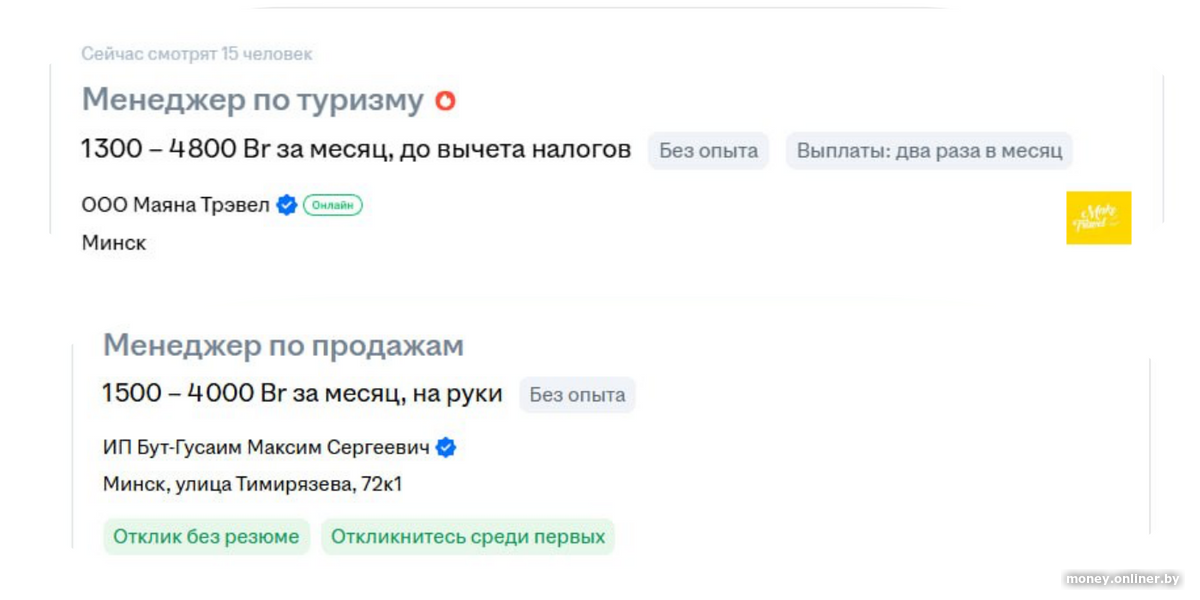Viewport: 1200px width, 600px height.
Task: Open ООО Маяна Трэвел company page
Action: pos(176,205)
